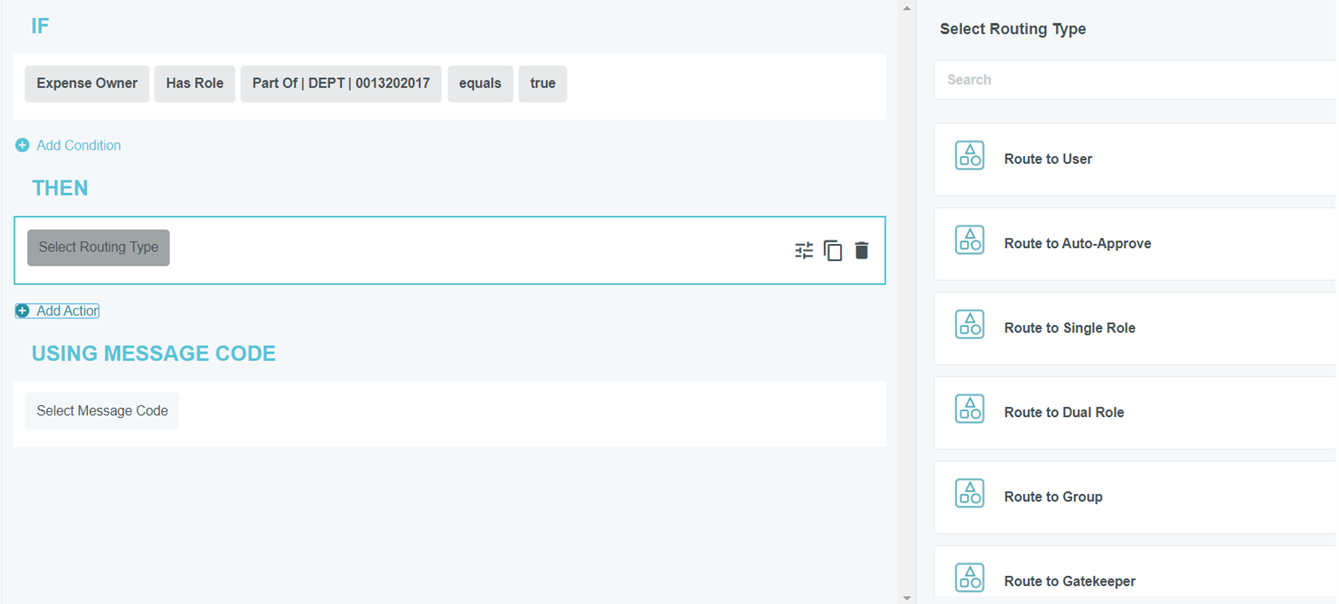The width and height of the screenshot is (1339, 604).
Task: Click the copy action icon
Action: click(833, 251)
